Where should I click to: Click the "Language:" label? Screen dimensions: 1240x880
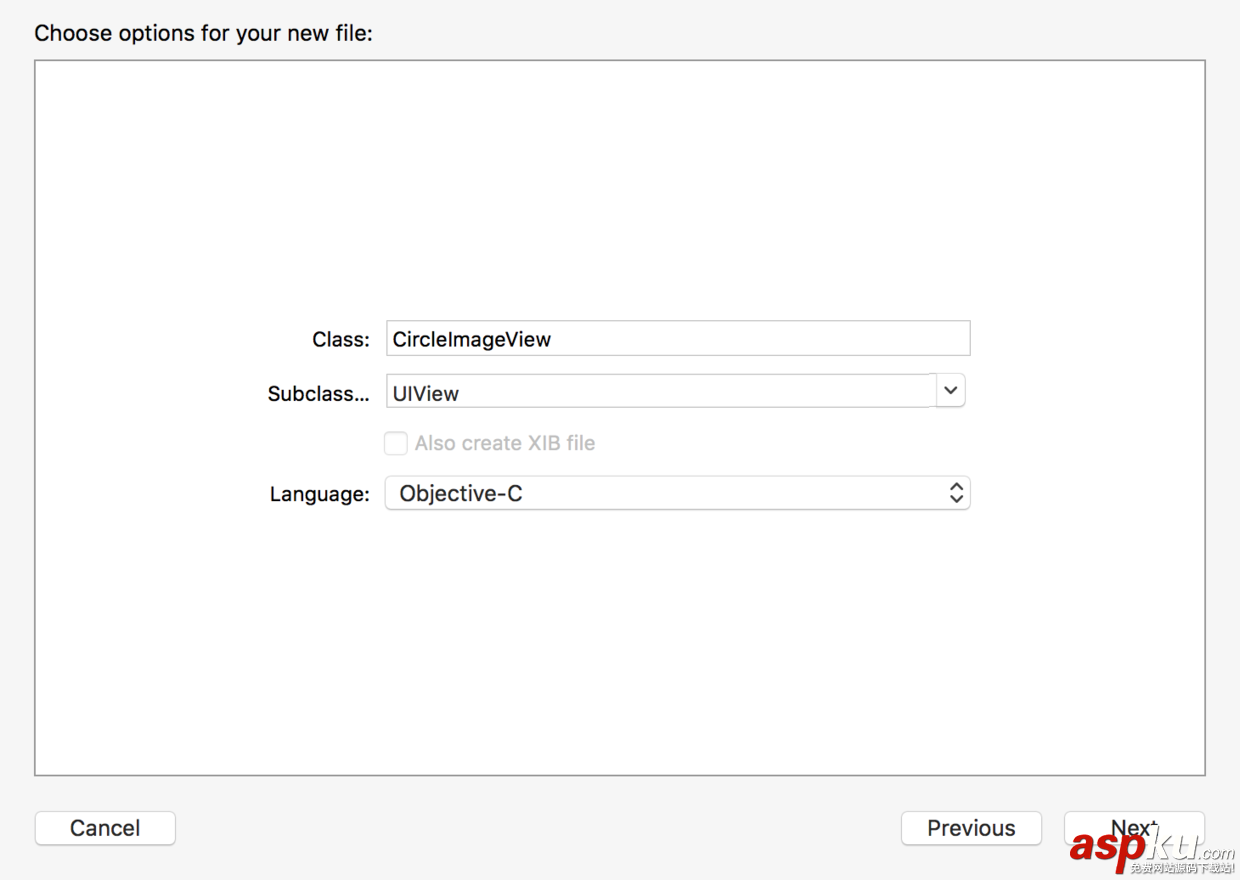coord(320,494)
